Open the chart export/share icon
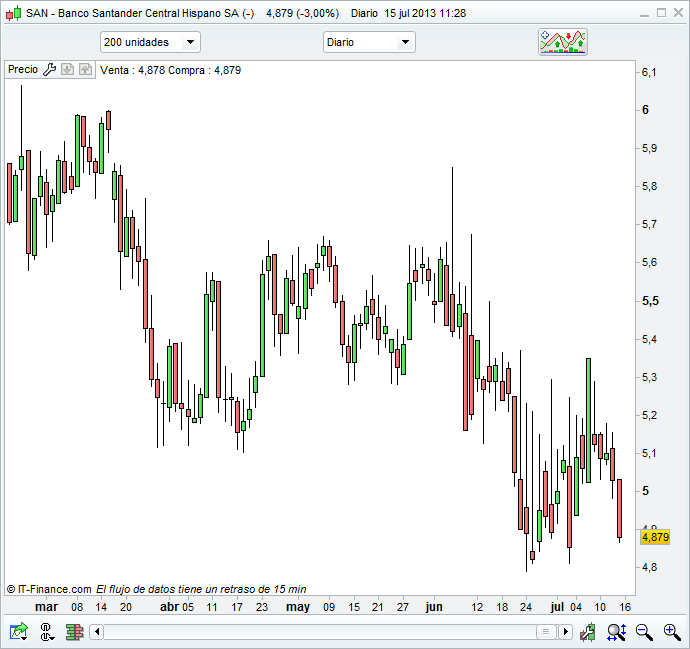This screenshot has height=649, width=690. coord(18,632)
